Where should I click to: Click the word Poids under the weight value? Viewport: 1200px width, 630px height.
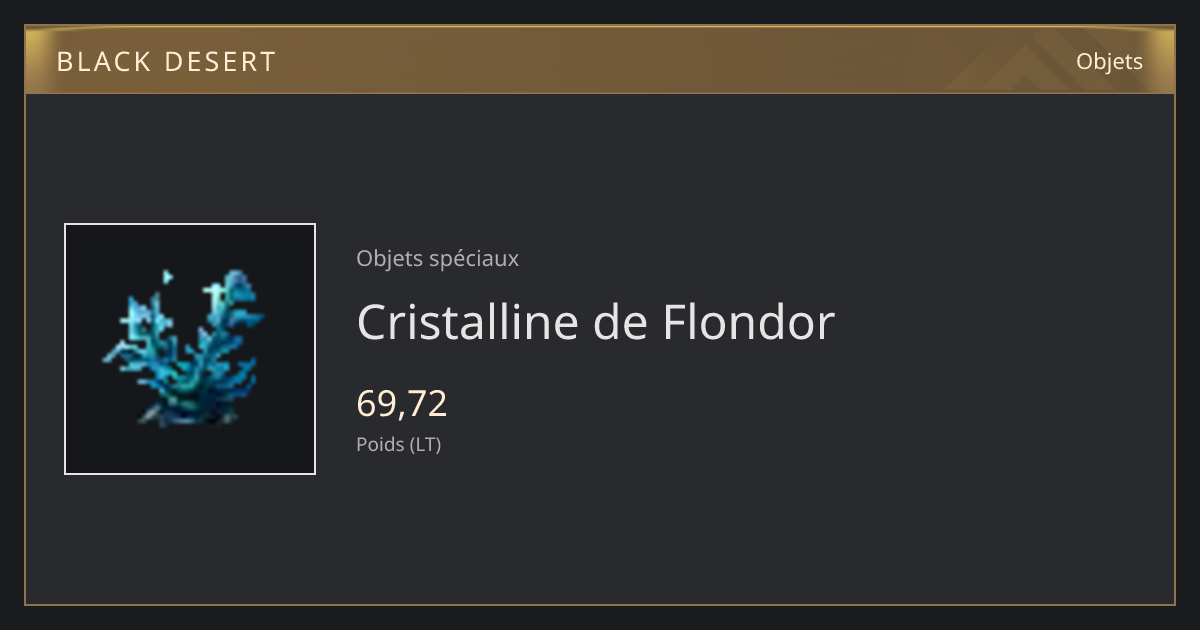tap(380, 444)
